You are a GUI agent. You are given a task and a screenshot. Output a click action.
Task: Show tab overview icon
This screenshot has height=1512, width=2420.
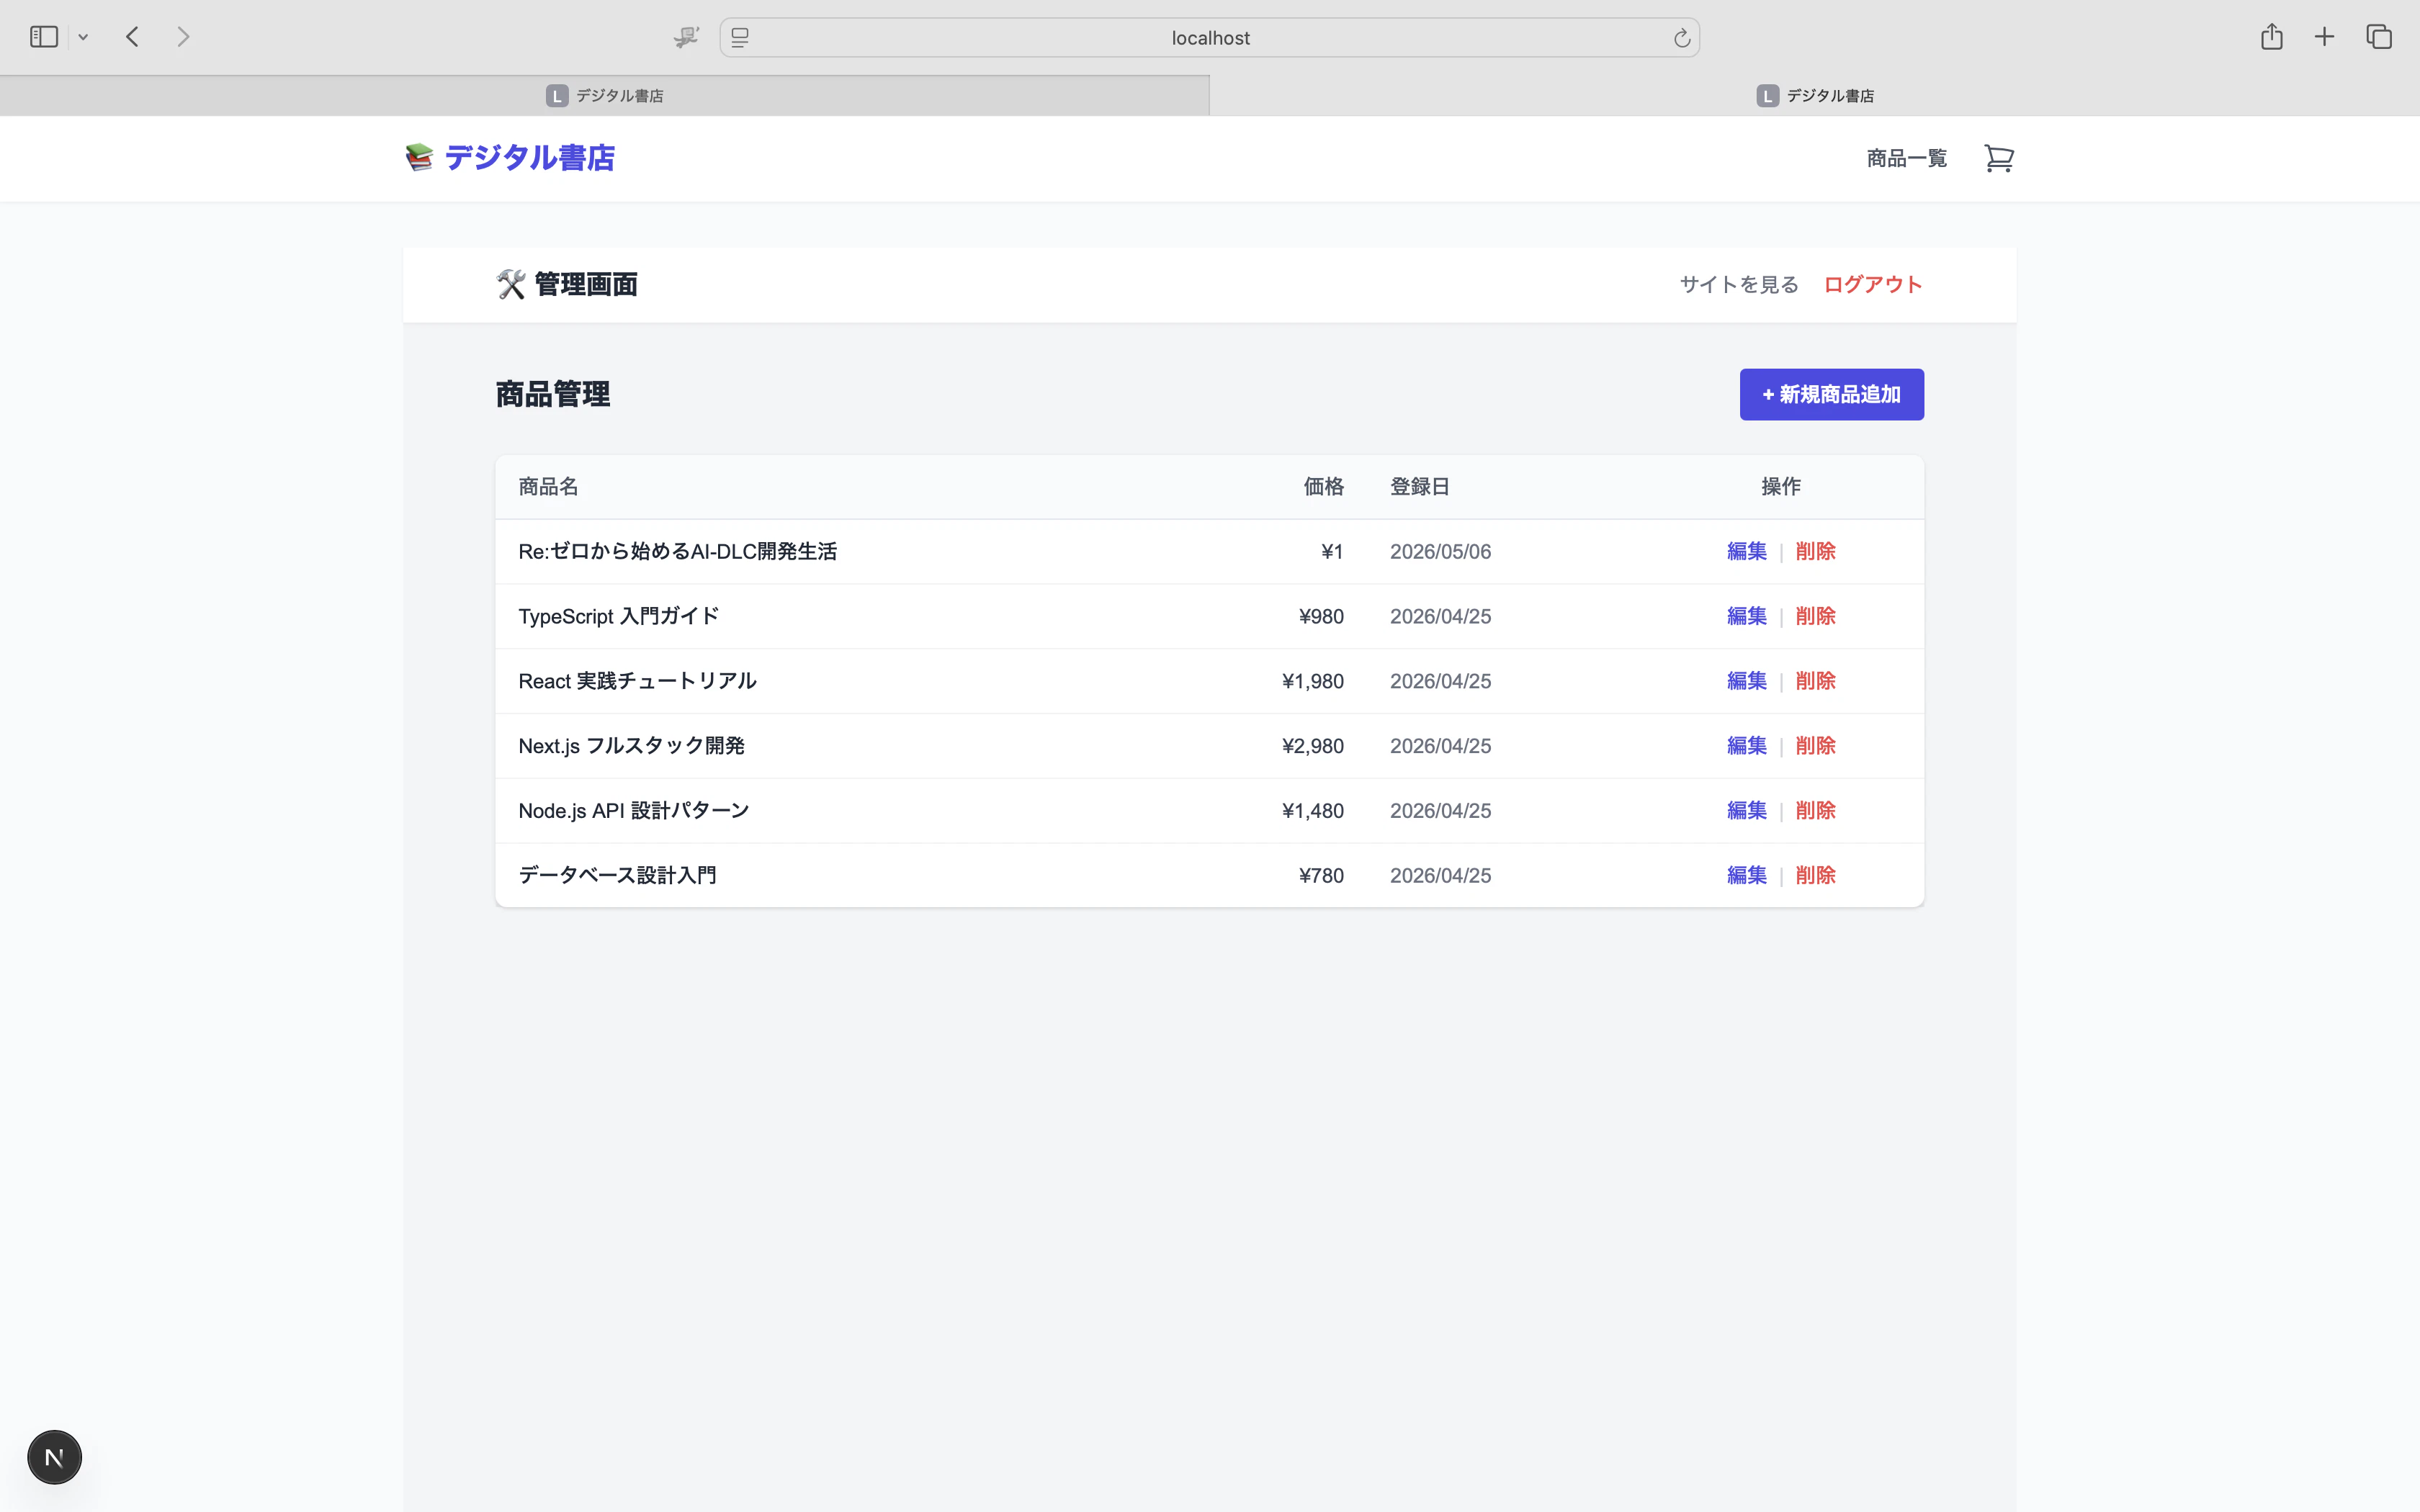point(2379,37)
